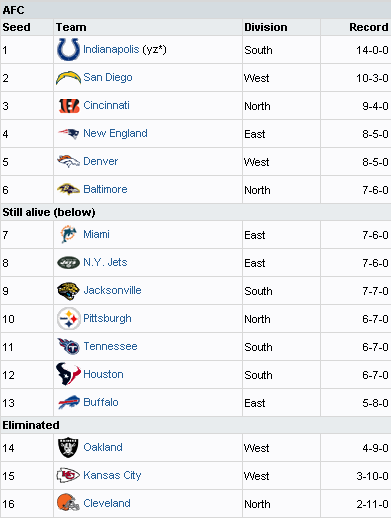
Task: Click the Denver Broncos horse logo
Action: click(68, 161)
